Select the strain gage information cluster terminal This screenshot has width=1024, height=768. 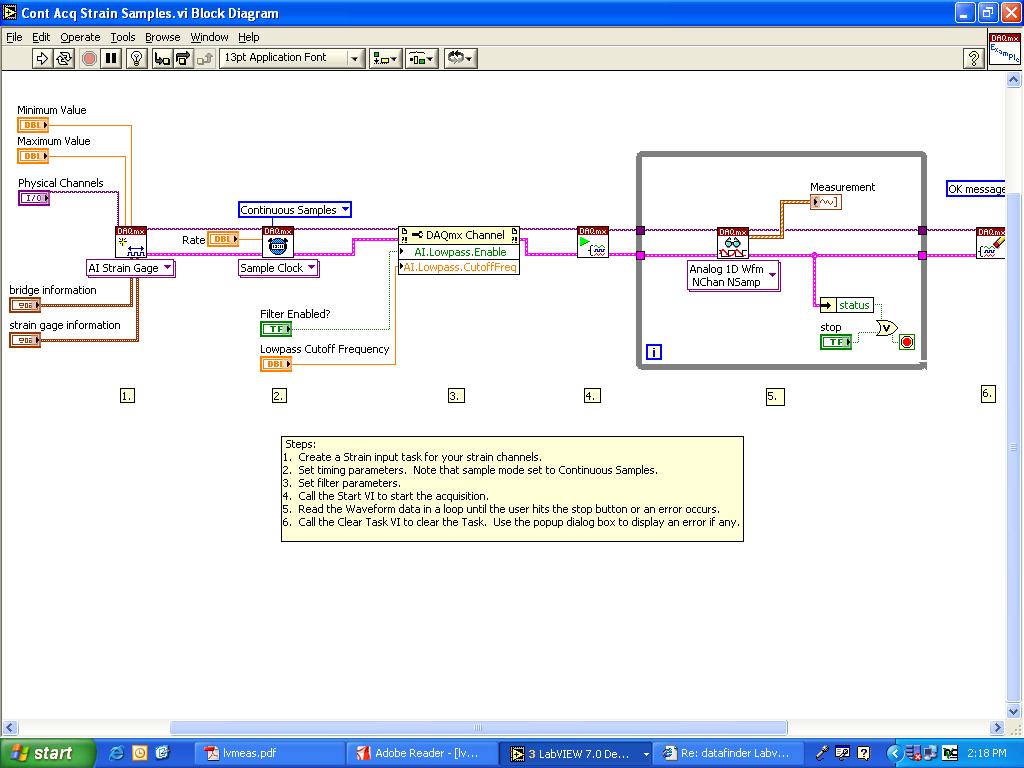(25, 340)
